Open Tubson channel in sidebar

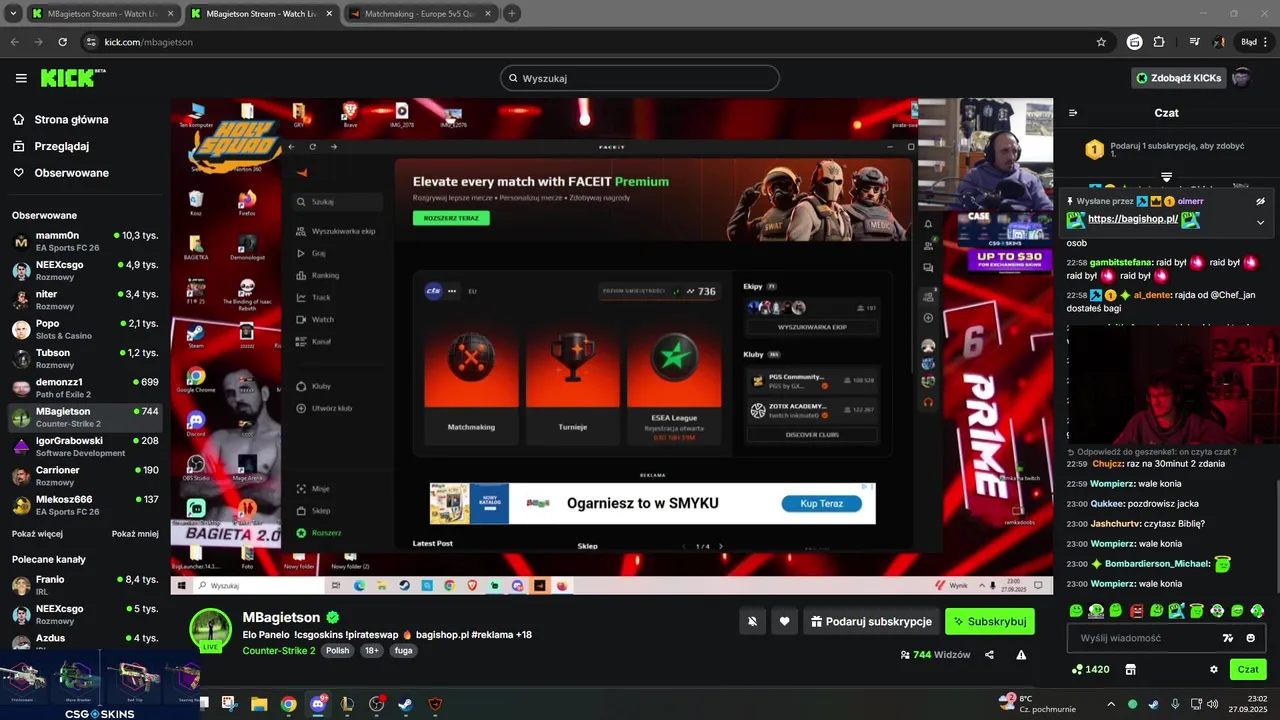coord(84,358)
